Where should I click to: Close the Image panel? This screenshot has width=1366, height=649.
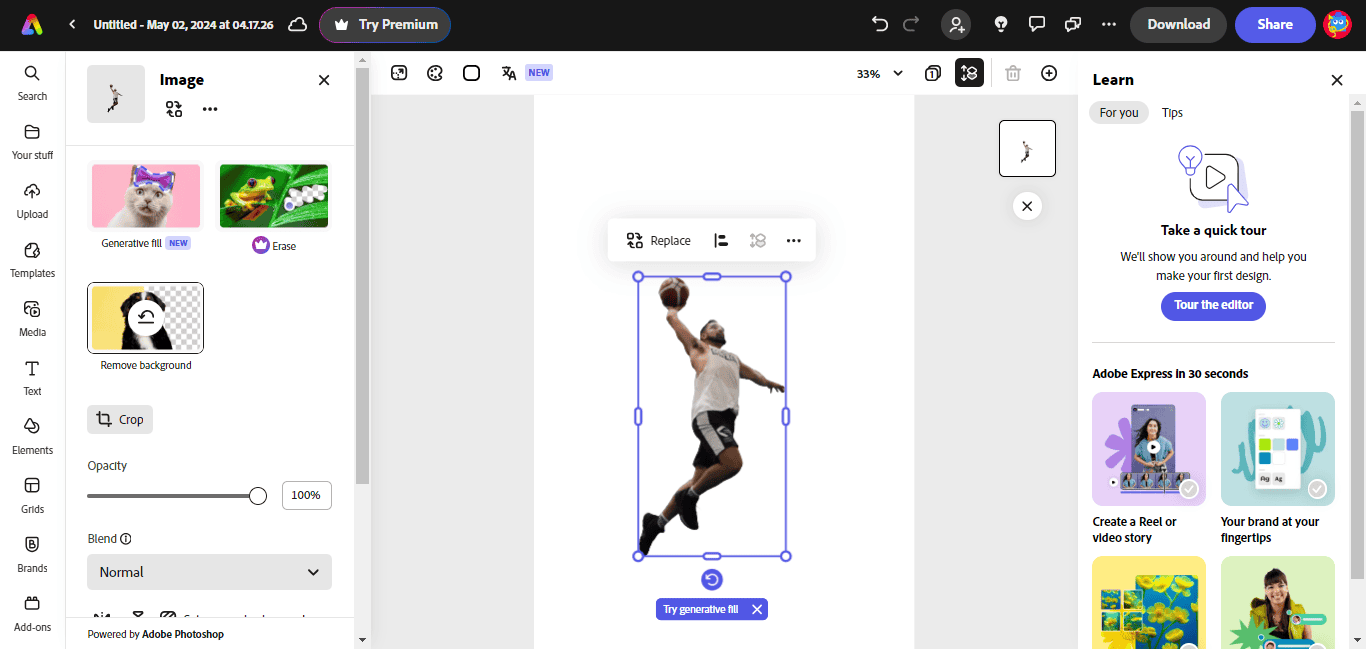324,80
